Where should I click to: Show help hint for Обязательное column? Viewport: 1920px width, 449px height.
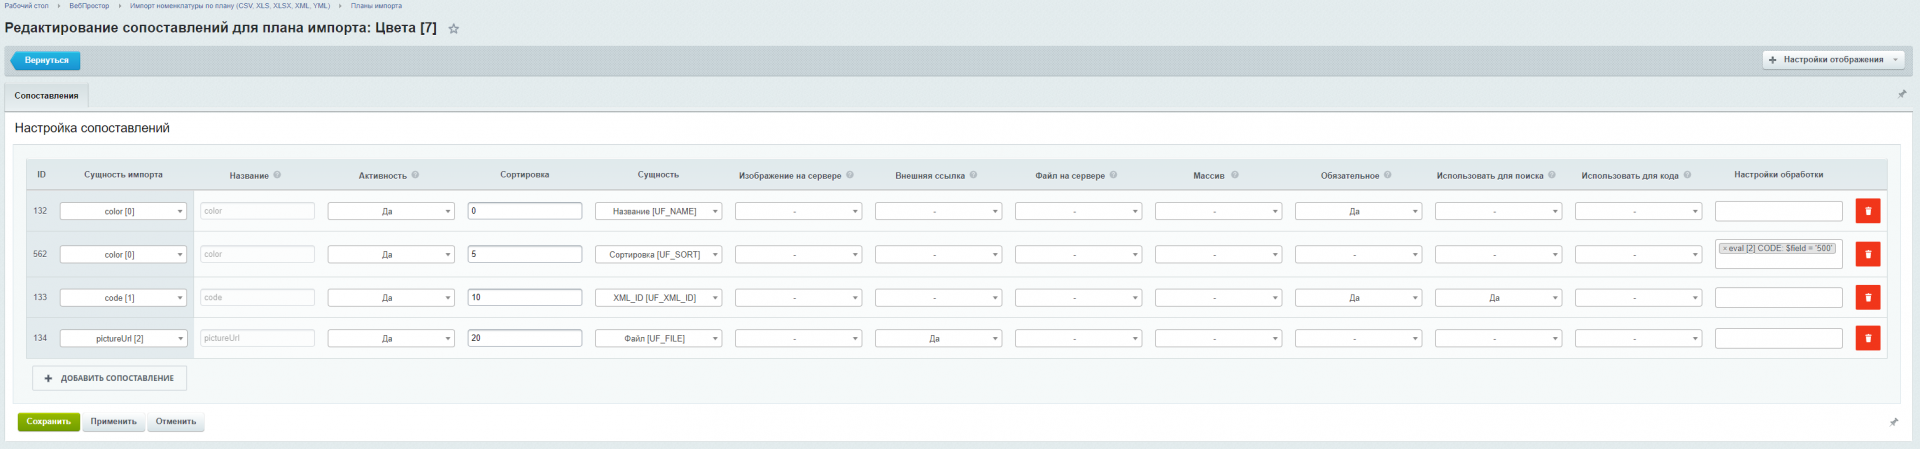point(1387,175)
